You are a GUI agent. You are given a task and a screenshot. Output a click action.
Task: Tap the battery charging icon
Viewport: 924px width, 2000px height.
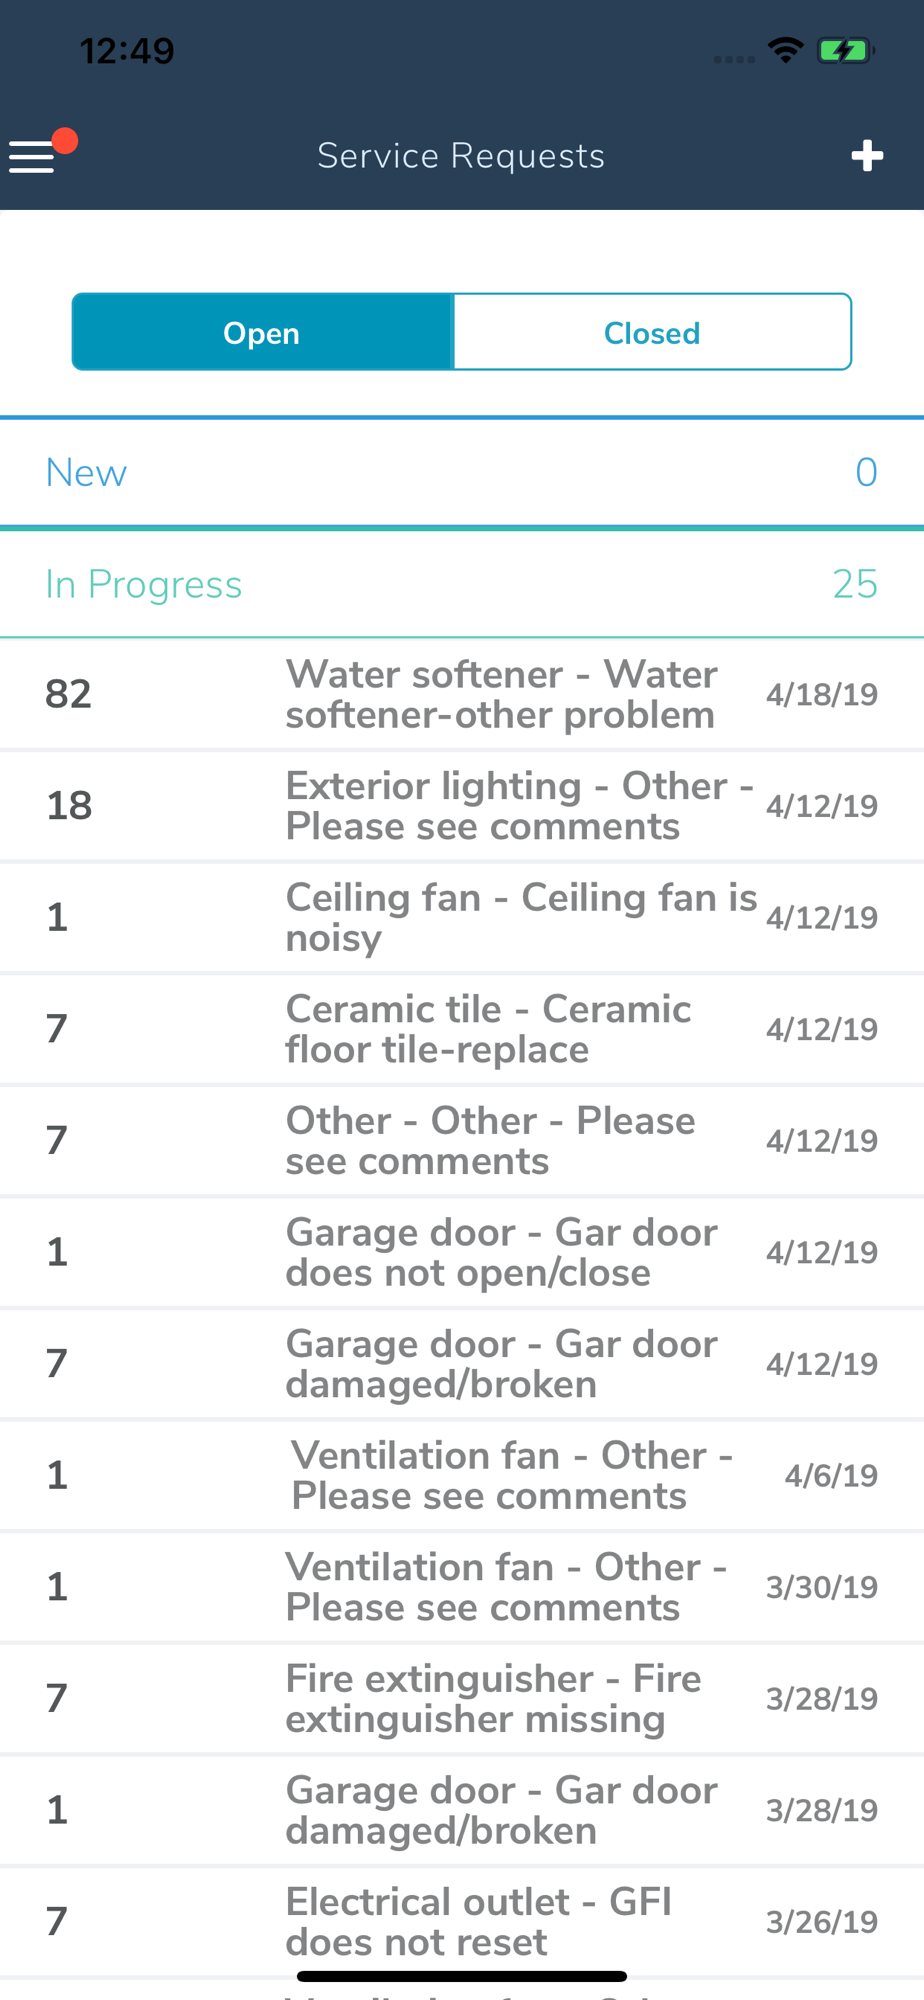tap(844, 50)
